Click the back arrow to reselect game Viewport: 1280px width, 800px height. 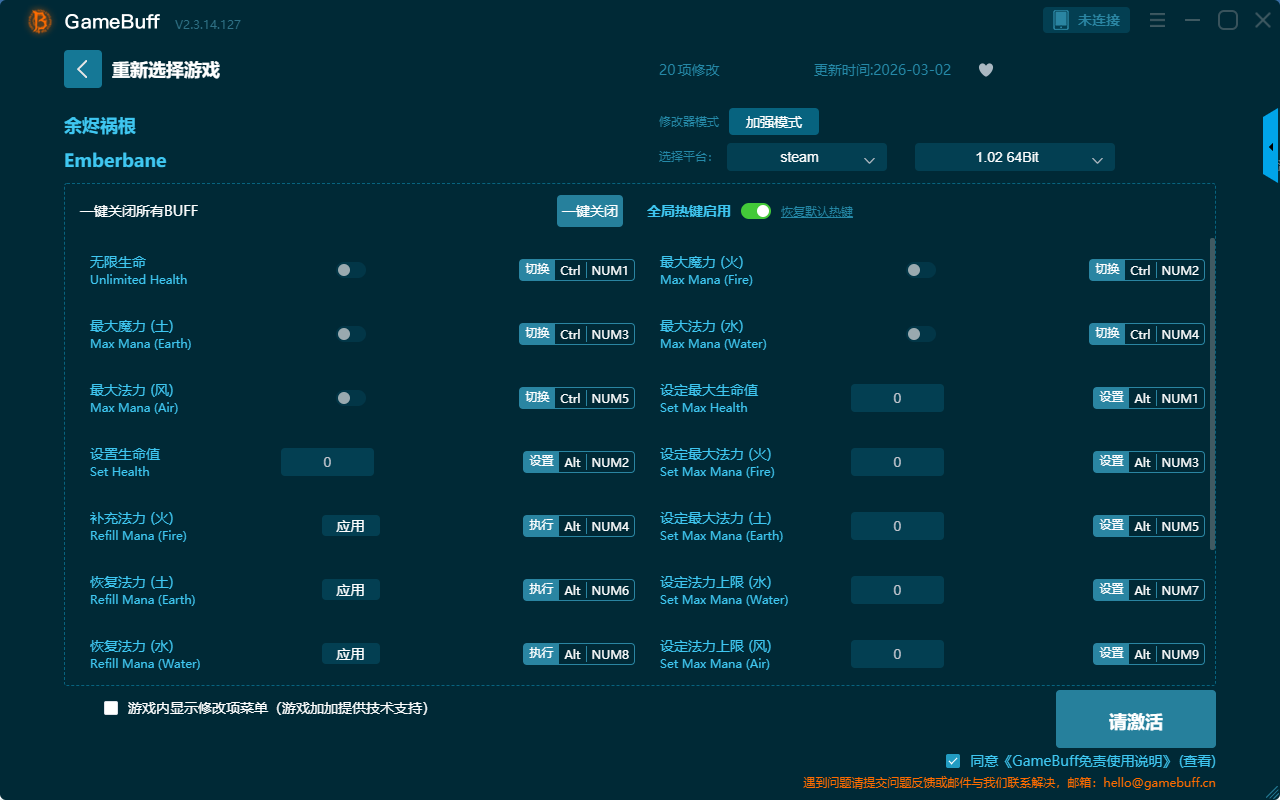pyautogui.click(x=83, y=69)
